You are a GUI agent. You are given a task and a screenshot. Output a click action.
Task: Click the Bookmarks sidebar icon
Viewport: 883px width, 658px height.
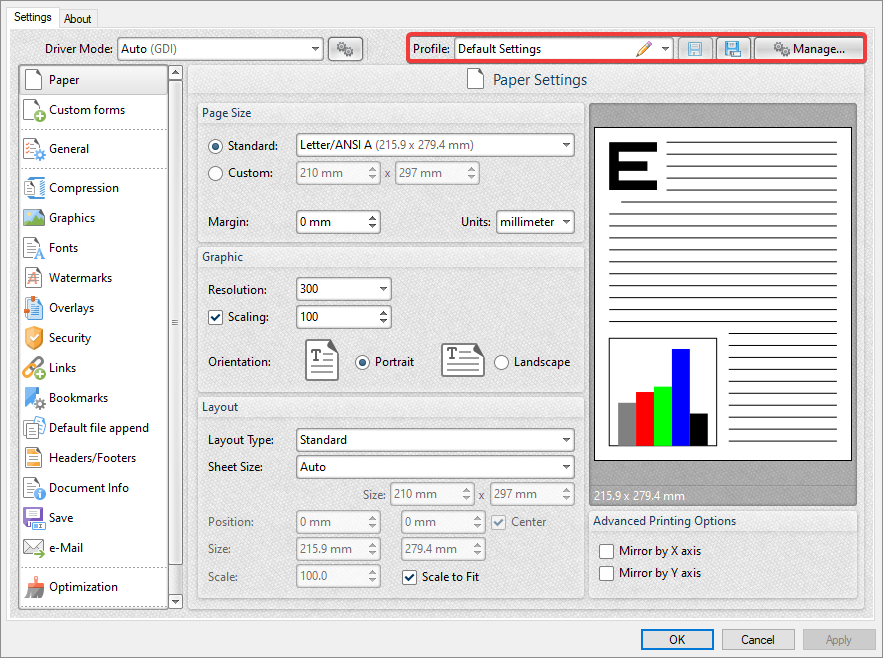point(33,397)
